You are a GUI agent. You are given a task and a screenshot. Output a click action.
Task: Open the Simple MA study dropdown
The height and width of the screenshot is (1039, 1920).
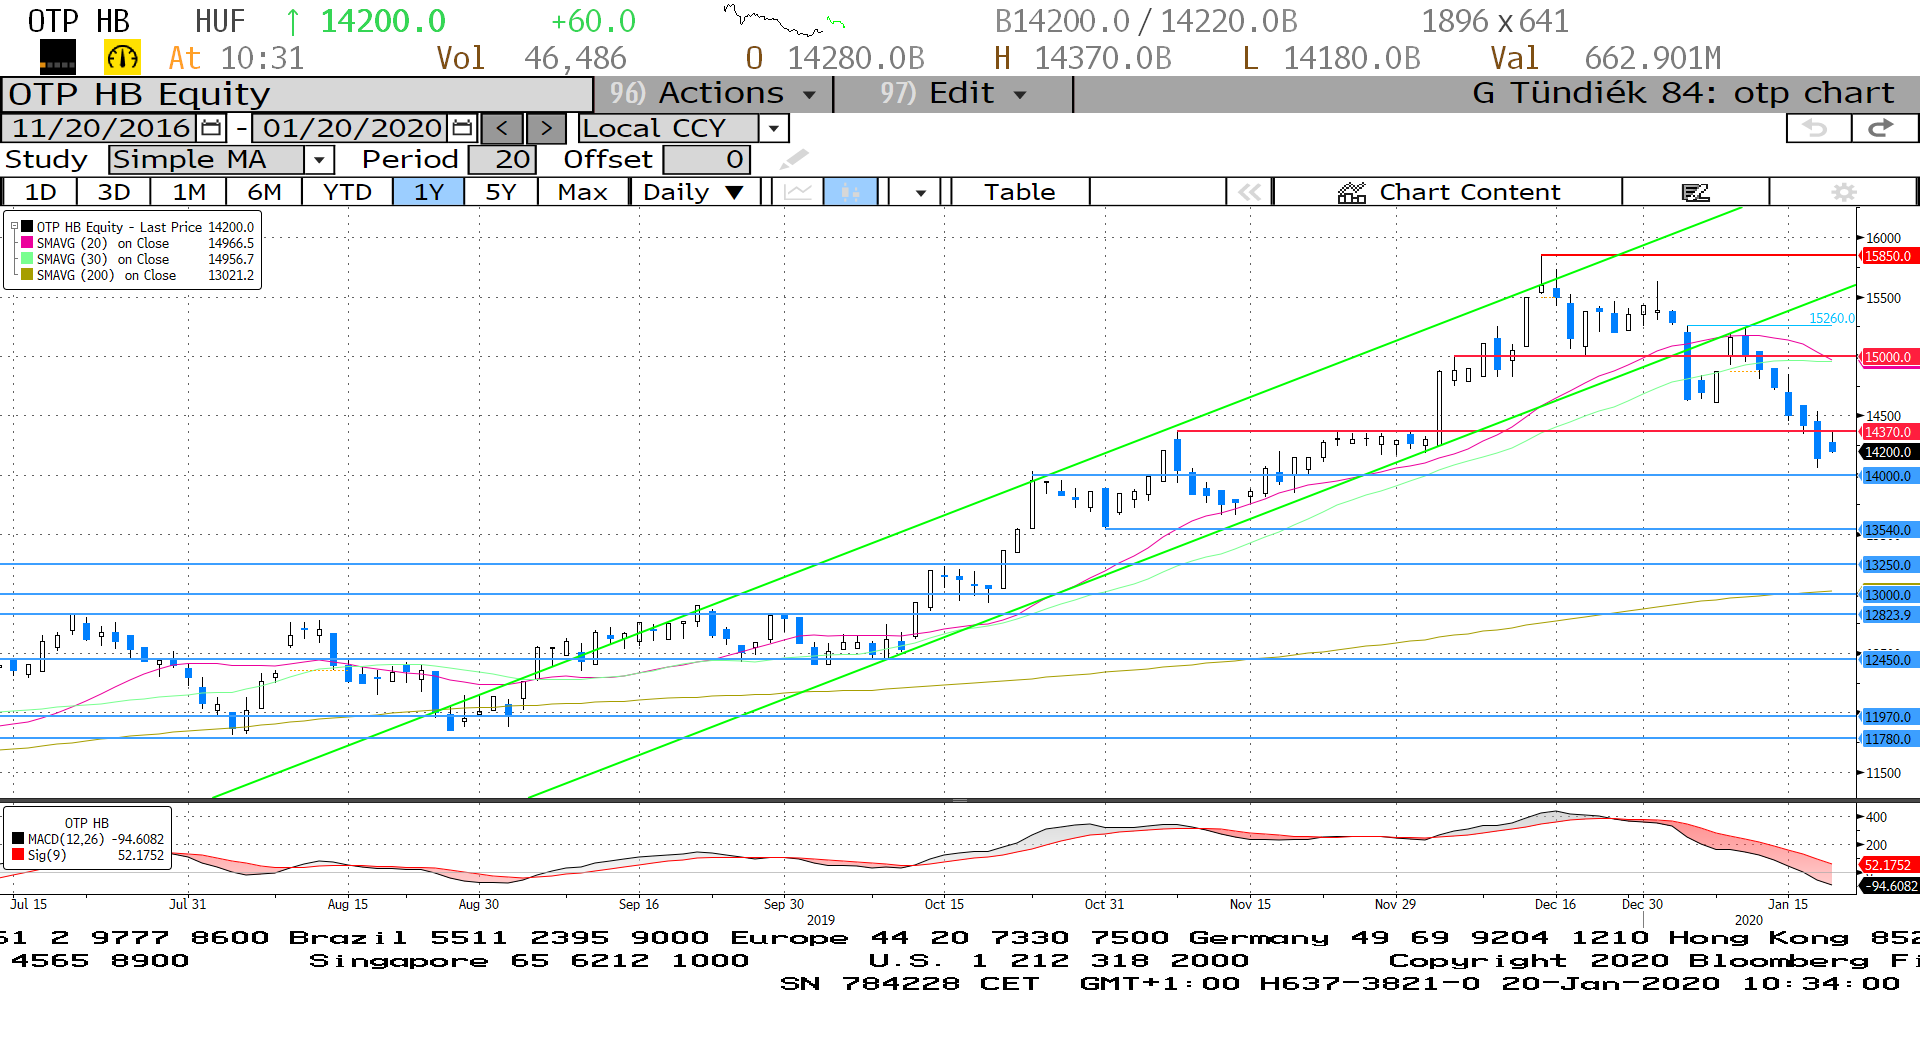click(x=319, y=159)
